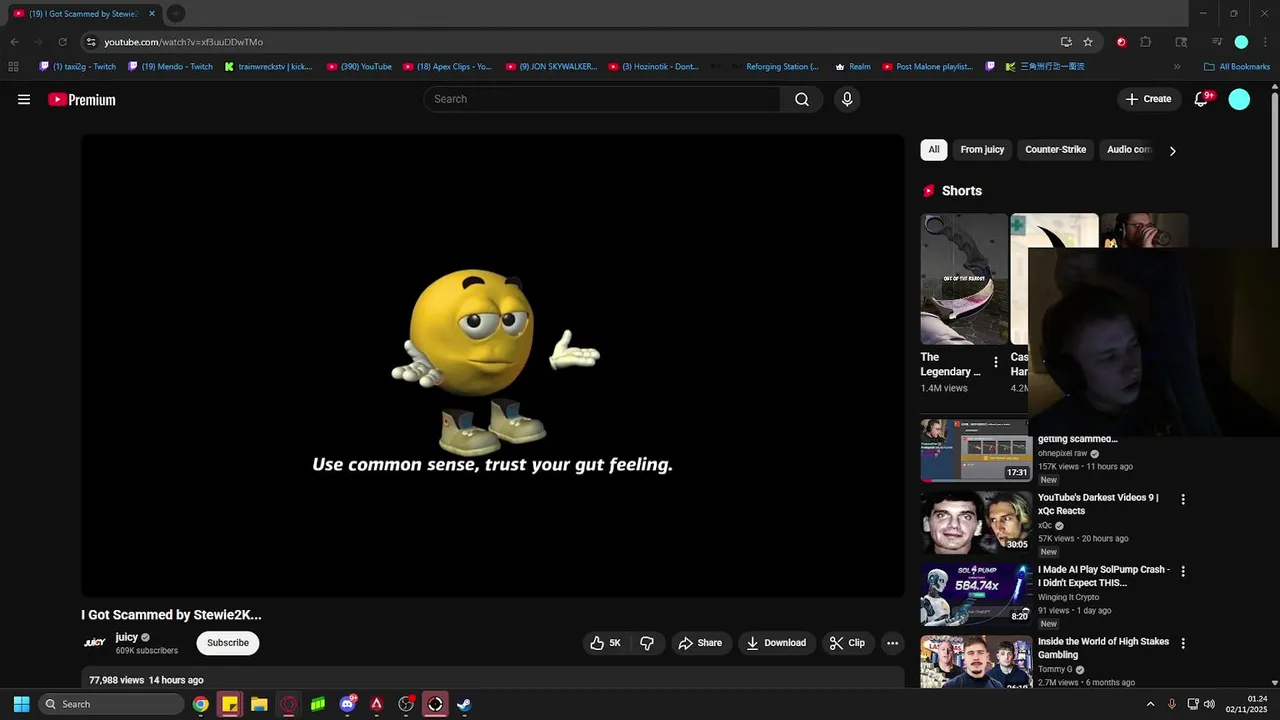Click into YouTube search field
1280x720 pixels.
pyautogui.click(x=602, y=99)
